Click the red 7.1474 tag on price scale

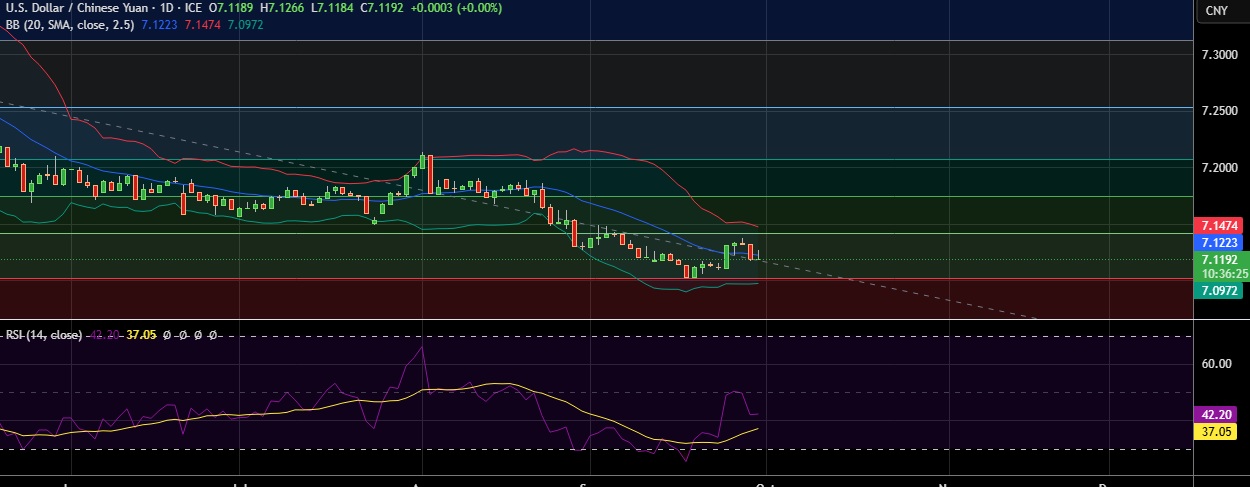pyautogui.click(x=1221, y=226)
